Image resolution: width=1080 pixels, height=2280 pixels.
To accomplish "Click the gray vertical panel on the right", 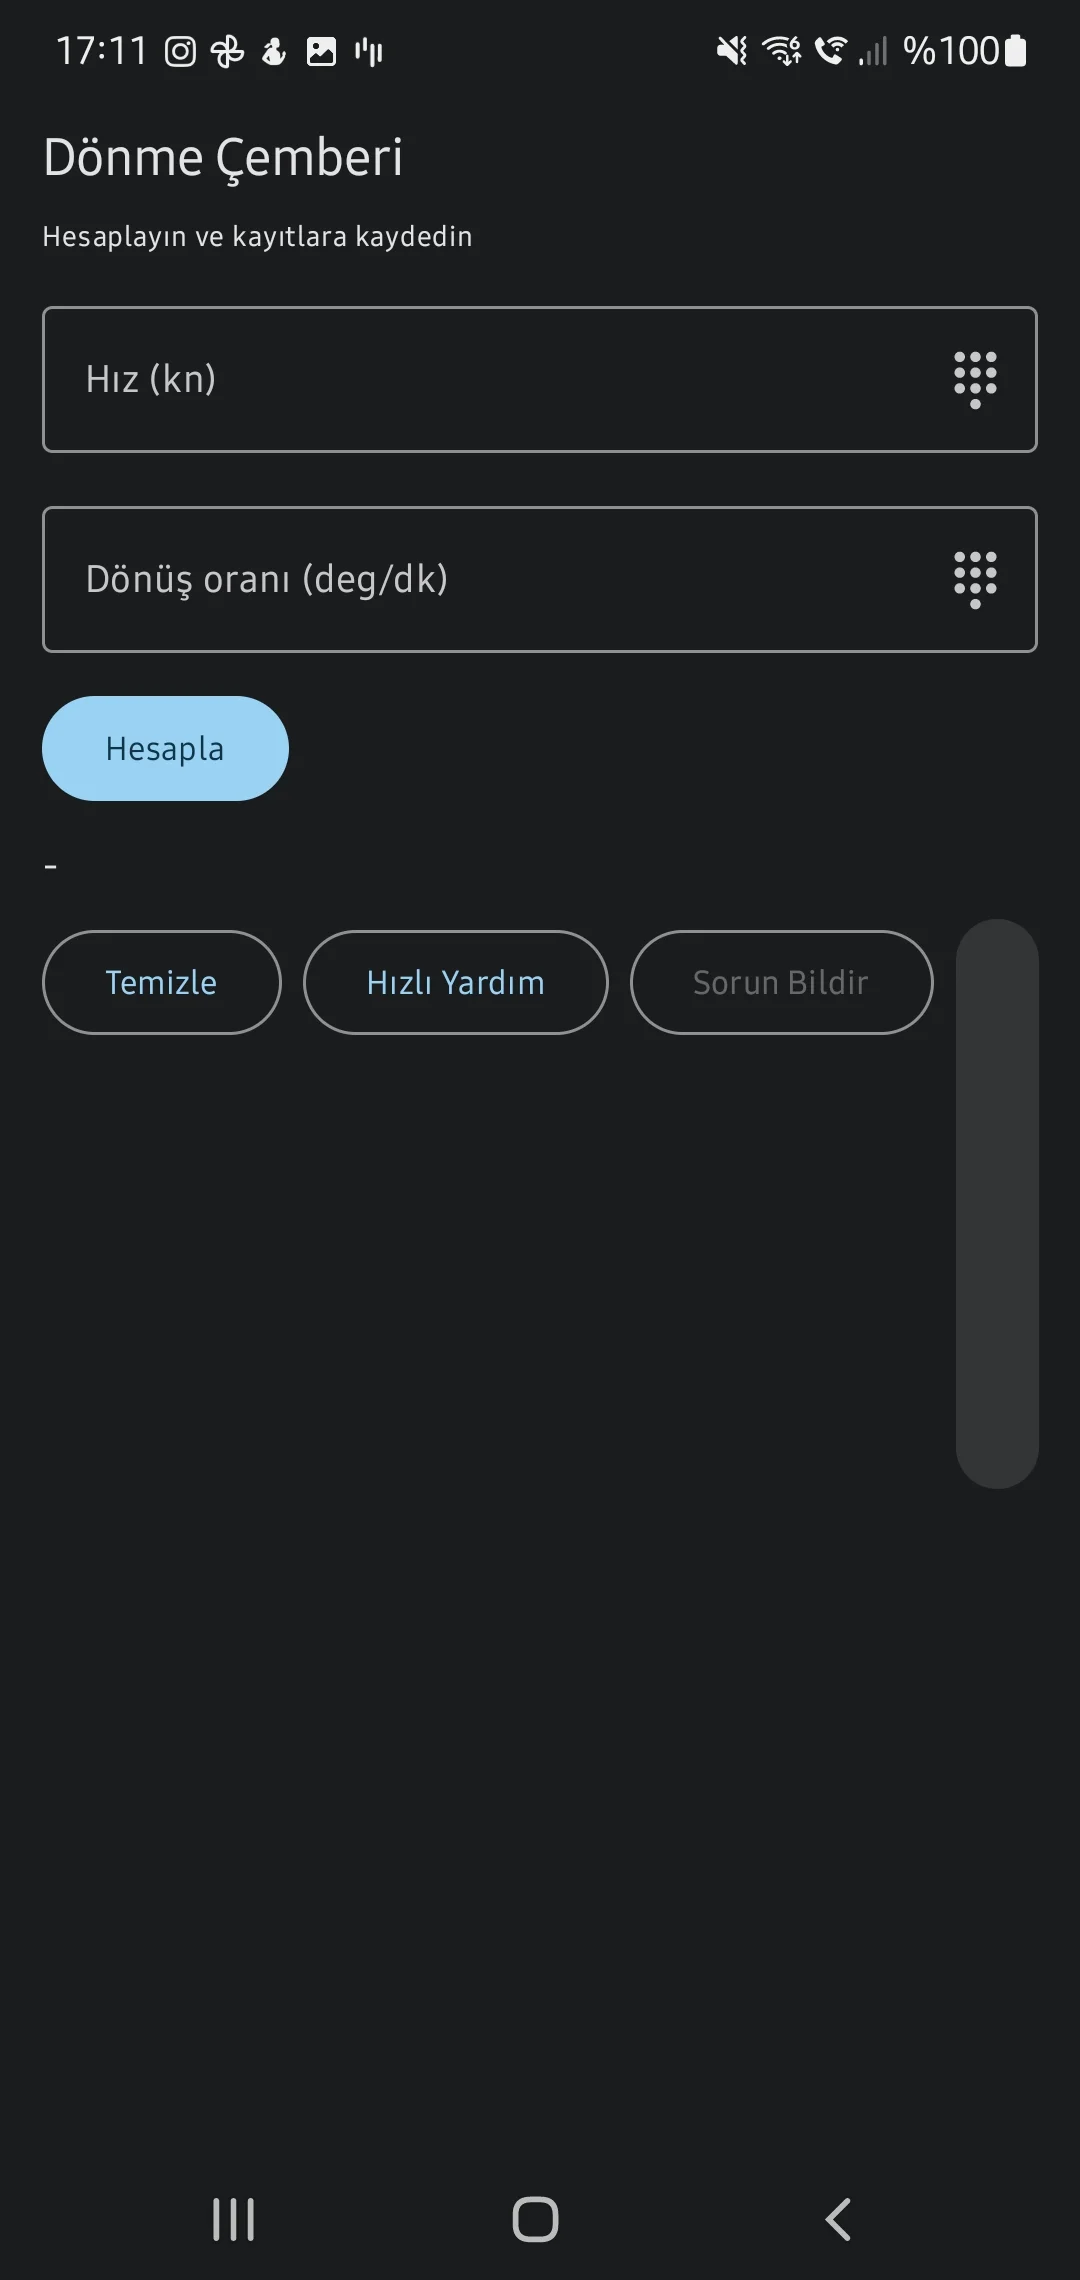I will tap(997, 1203).
